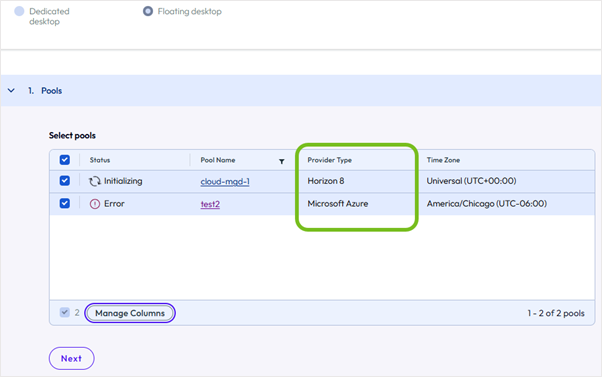
Task: Open the test2 pool link
Action: 210,204
